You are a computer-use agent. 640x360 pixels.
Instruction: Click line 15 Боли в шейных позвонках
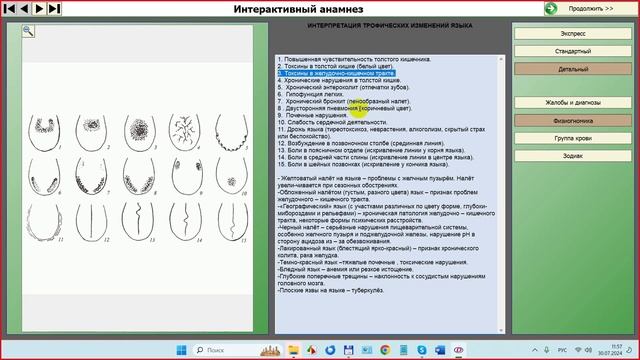[x=363, y=164]
